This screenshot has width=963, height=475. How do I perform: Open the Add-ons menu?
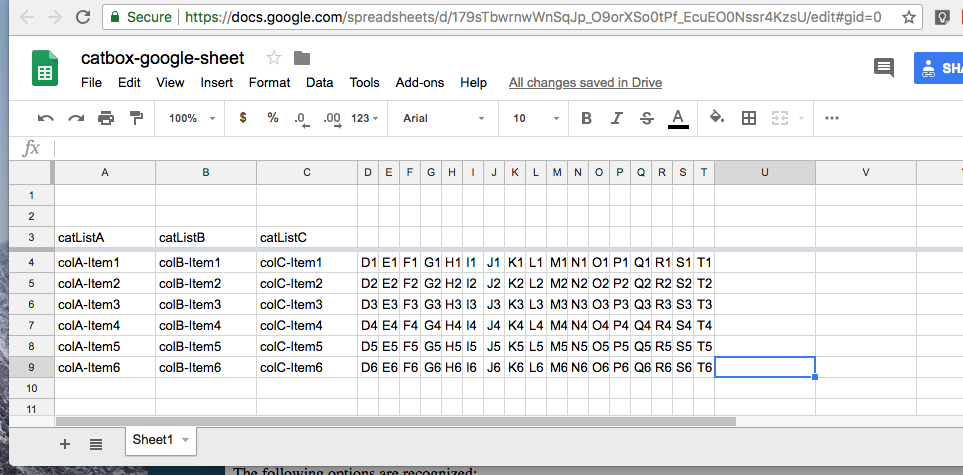[x=419, y=82]
